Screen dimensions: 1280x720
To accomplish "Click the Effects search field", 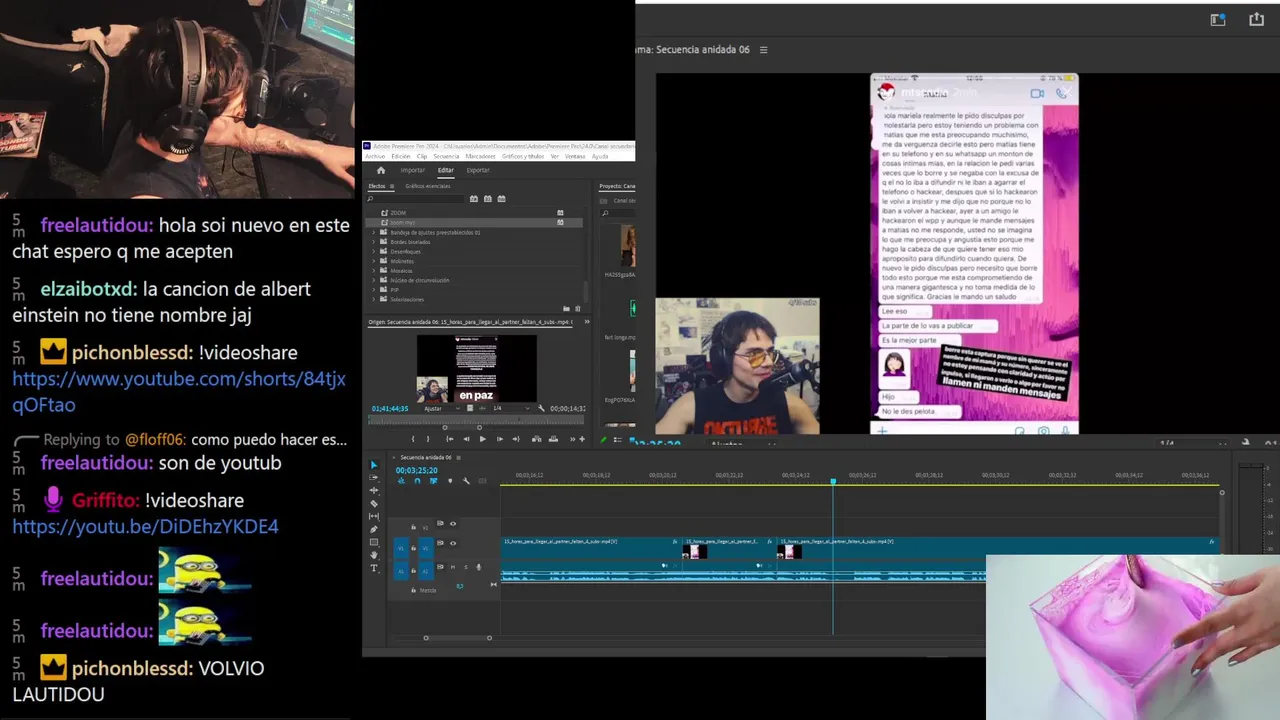I will coord(414,199).
